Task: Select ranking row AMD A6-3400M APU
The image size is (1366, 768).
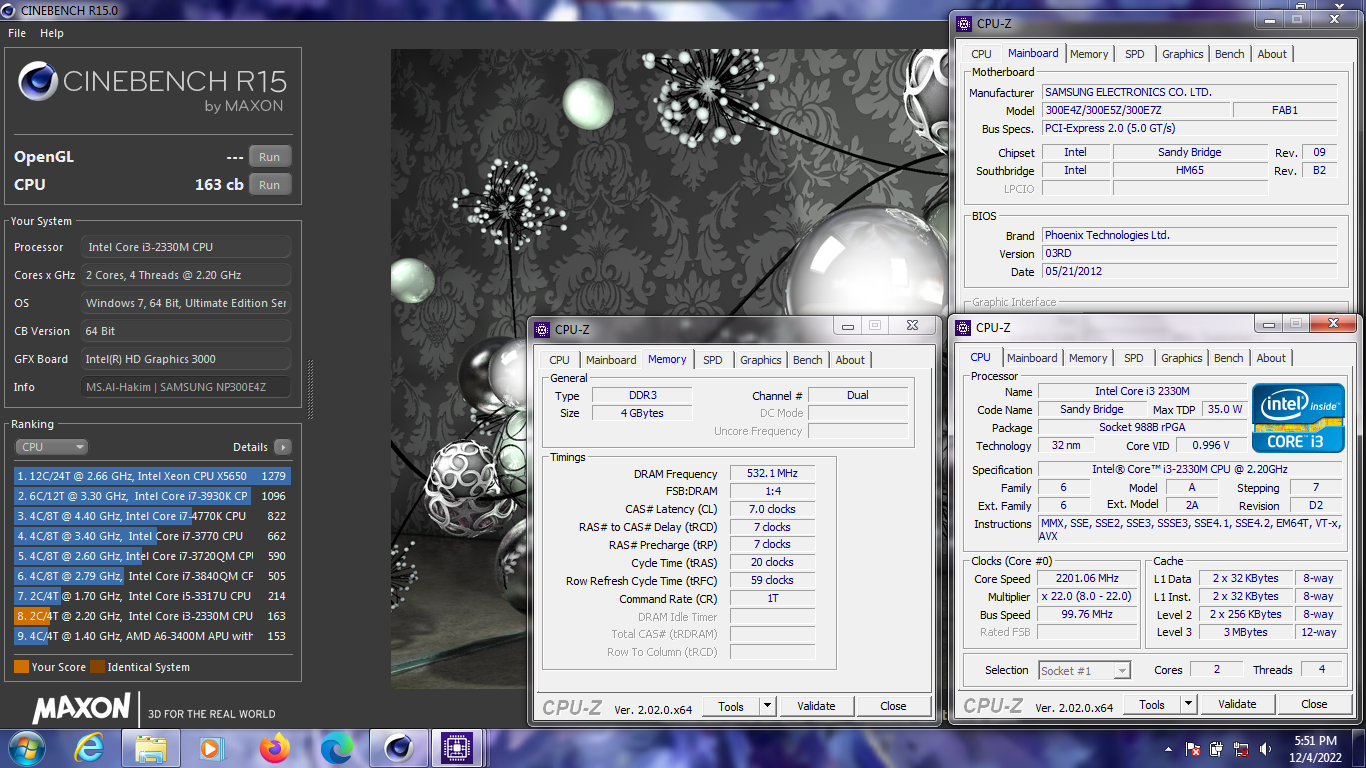Action: (151, 636)
